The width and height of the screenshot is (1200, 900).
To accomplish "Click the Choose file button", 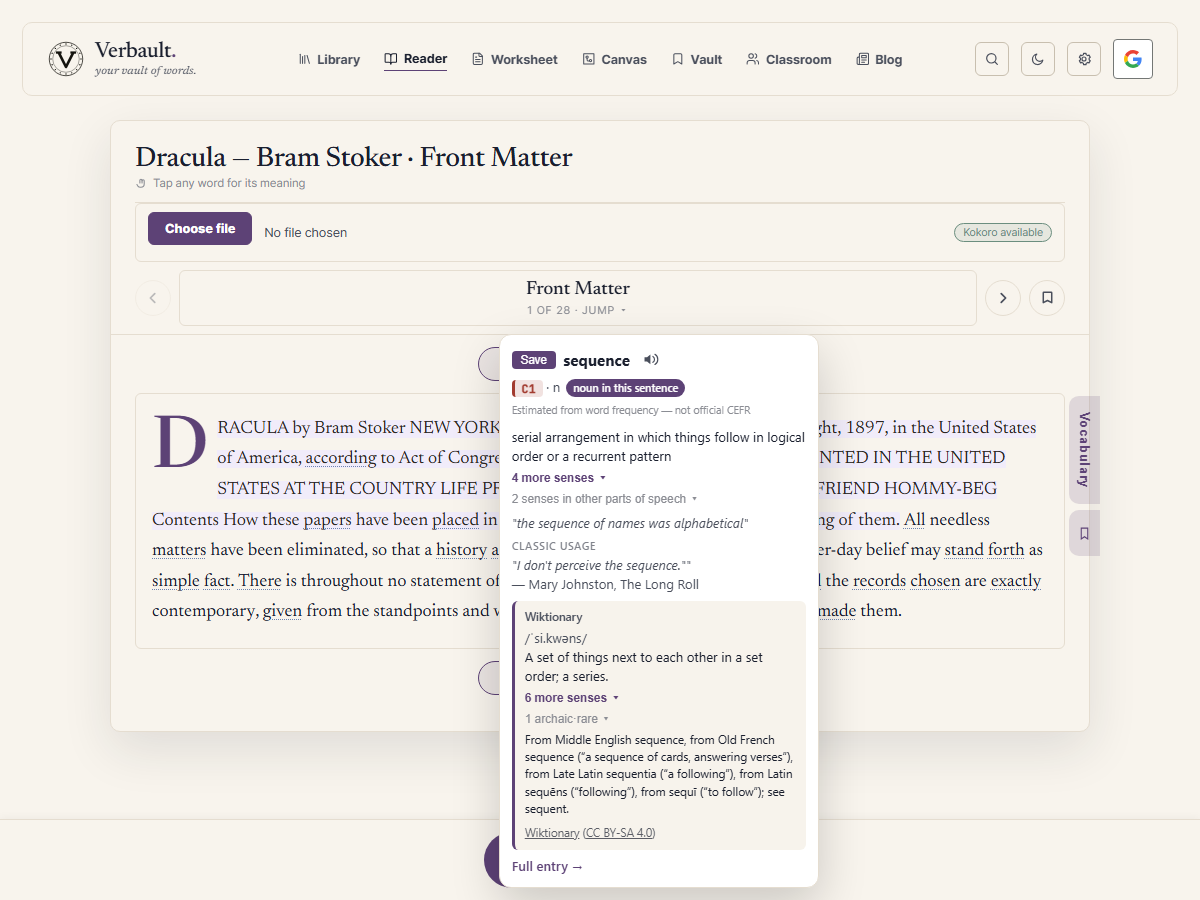I will click(200, 229).
